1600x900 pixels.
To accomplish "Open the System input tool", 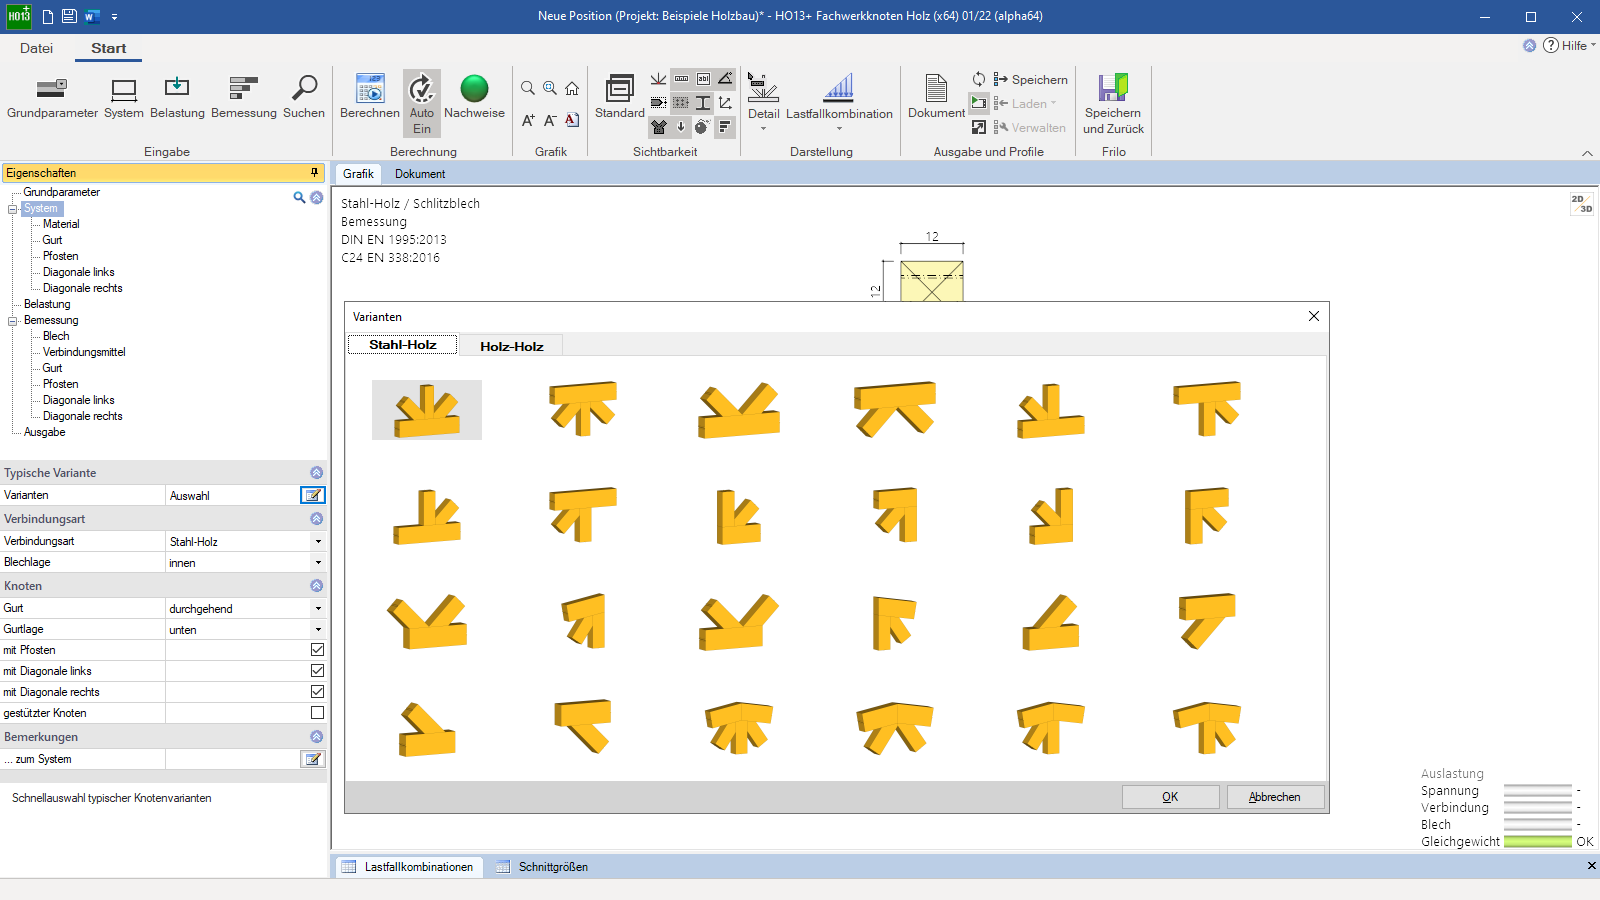I will pos(124,98).
